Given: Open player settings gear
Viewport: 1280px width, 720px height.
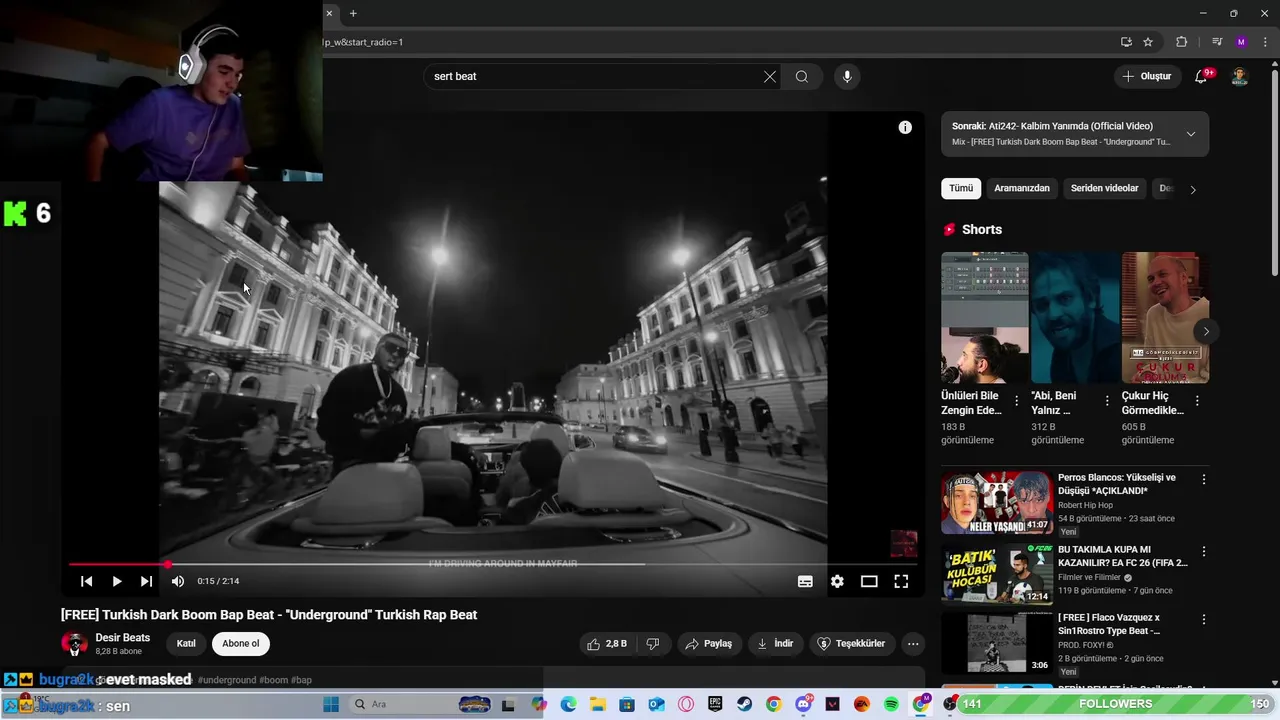Looking at the screenshot, I should click(837, 581).
